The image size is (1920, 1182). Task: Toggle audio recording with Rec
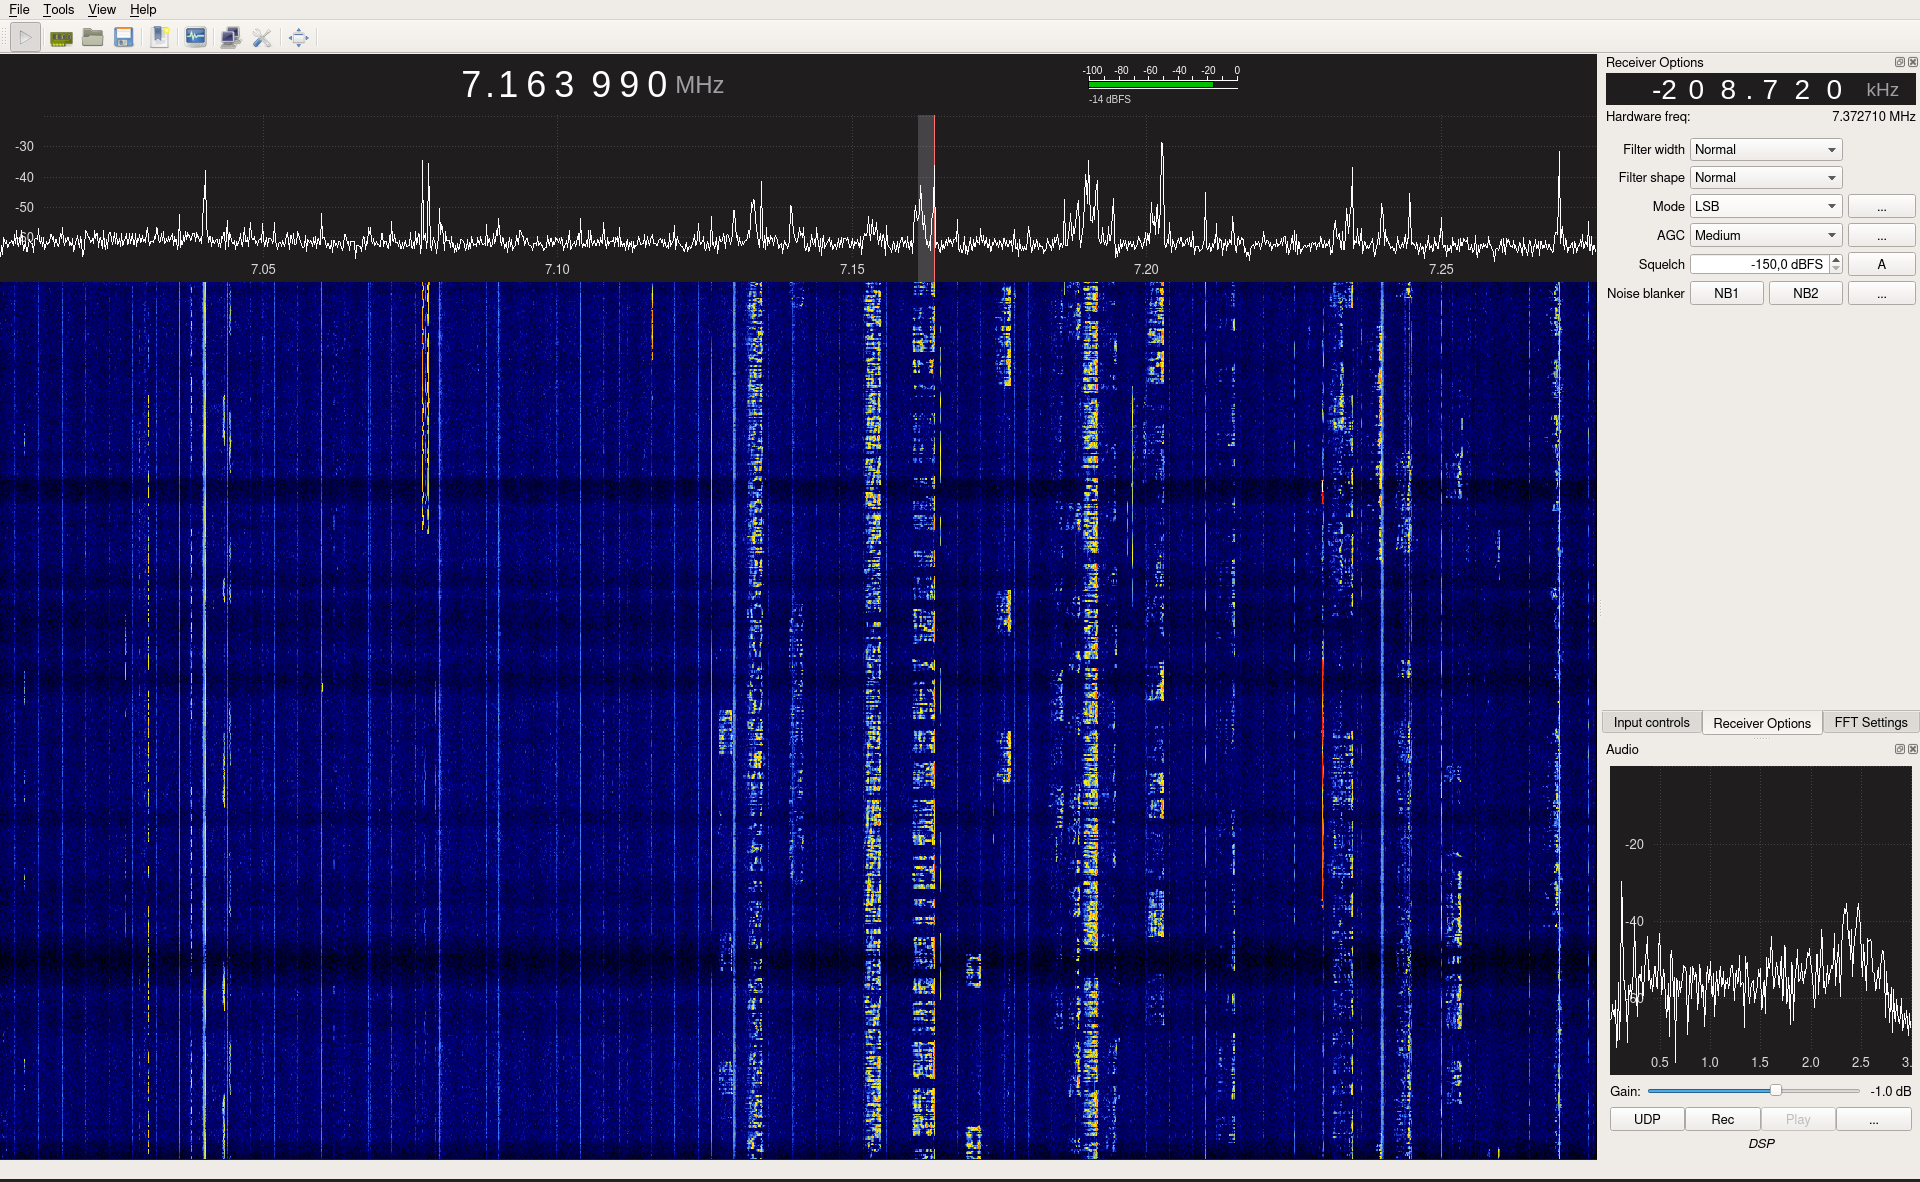point(1722,1119)
